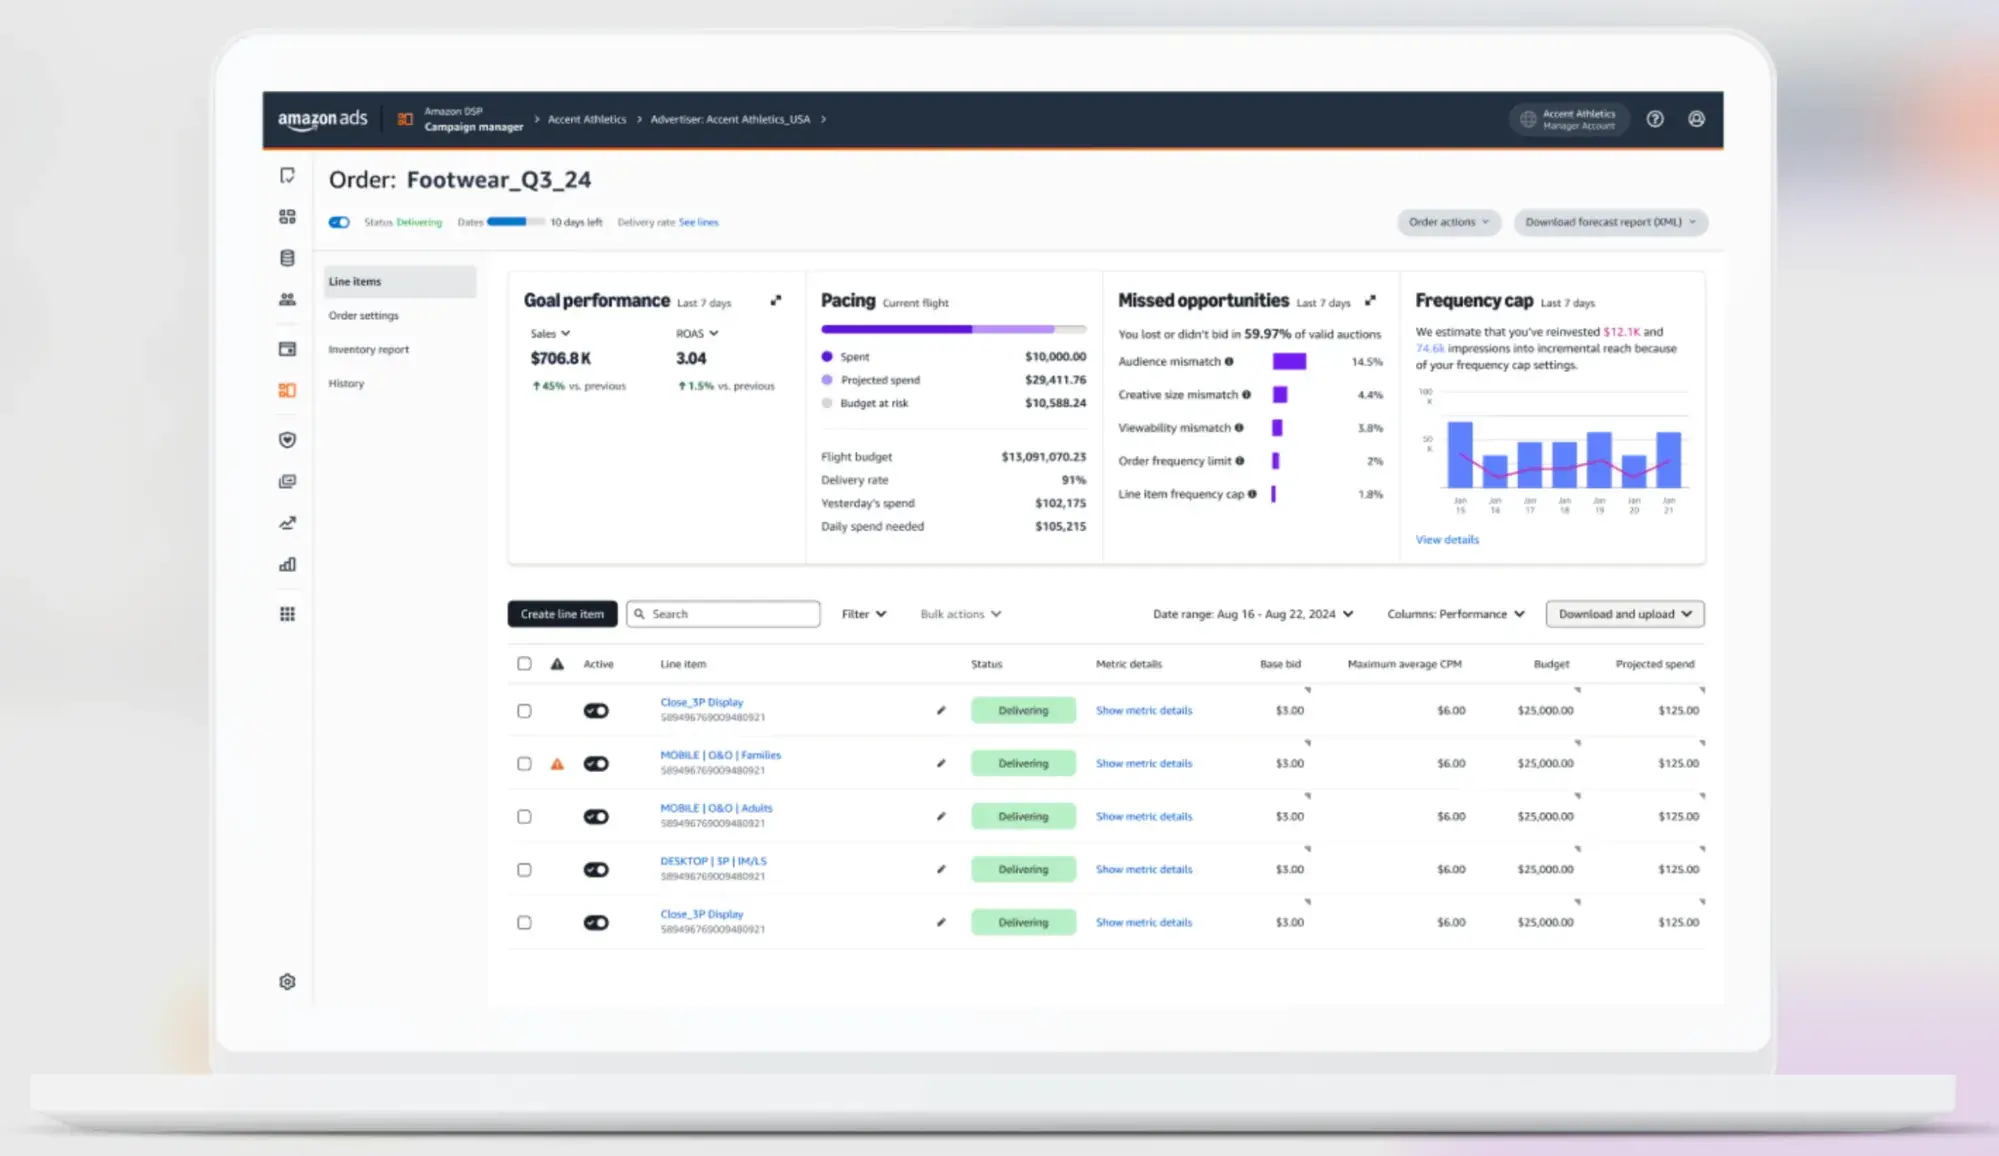Image resolution: width=1999 pixels, height=1156 pixels.
Task: Click the settings gear in sidebar
Action: (287, 981)
